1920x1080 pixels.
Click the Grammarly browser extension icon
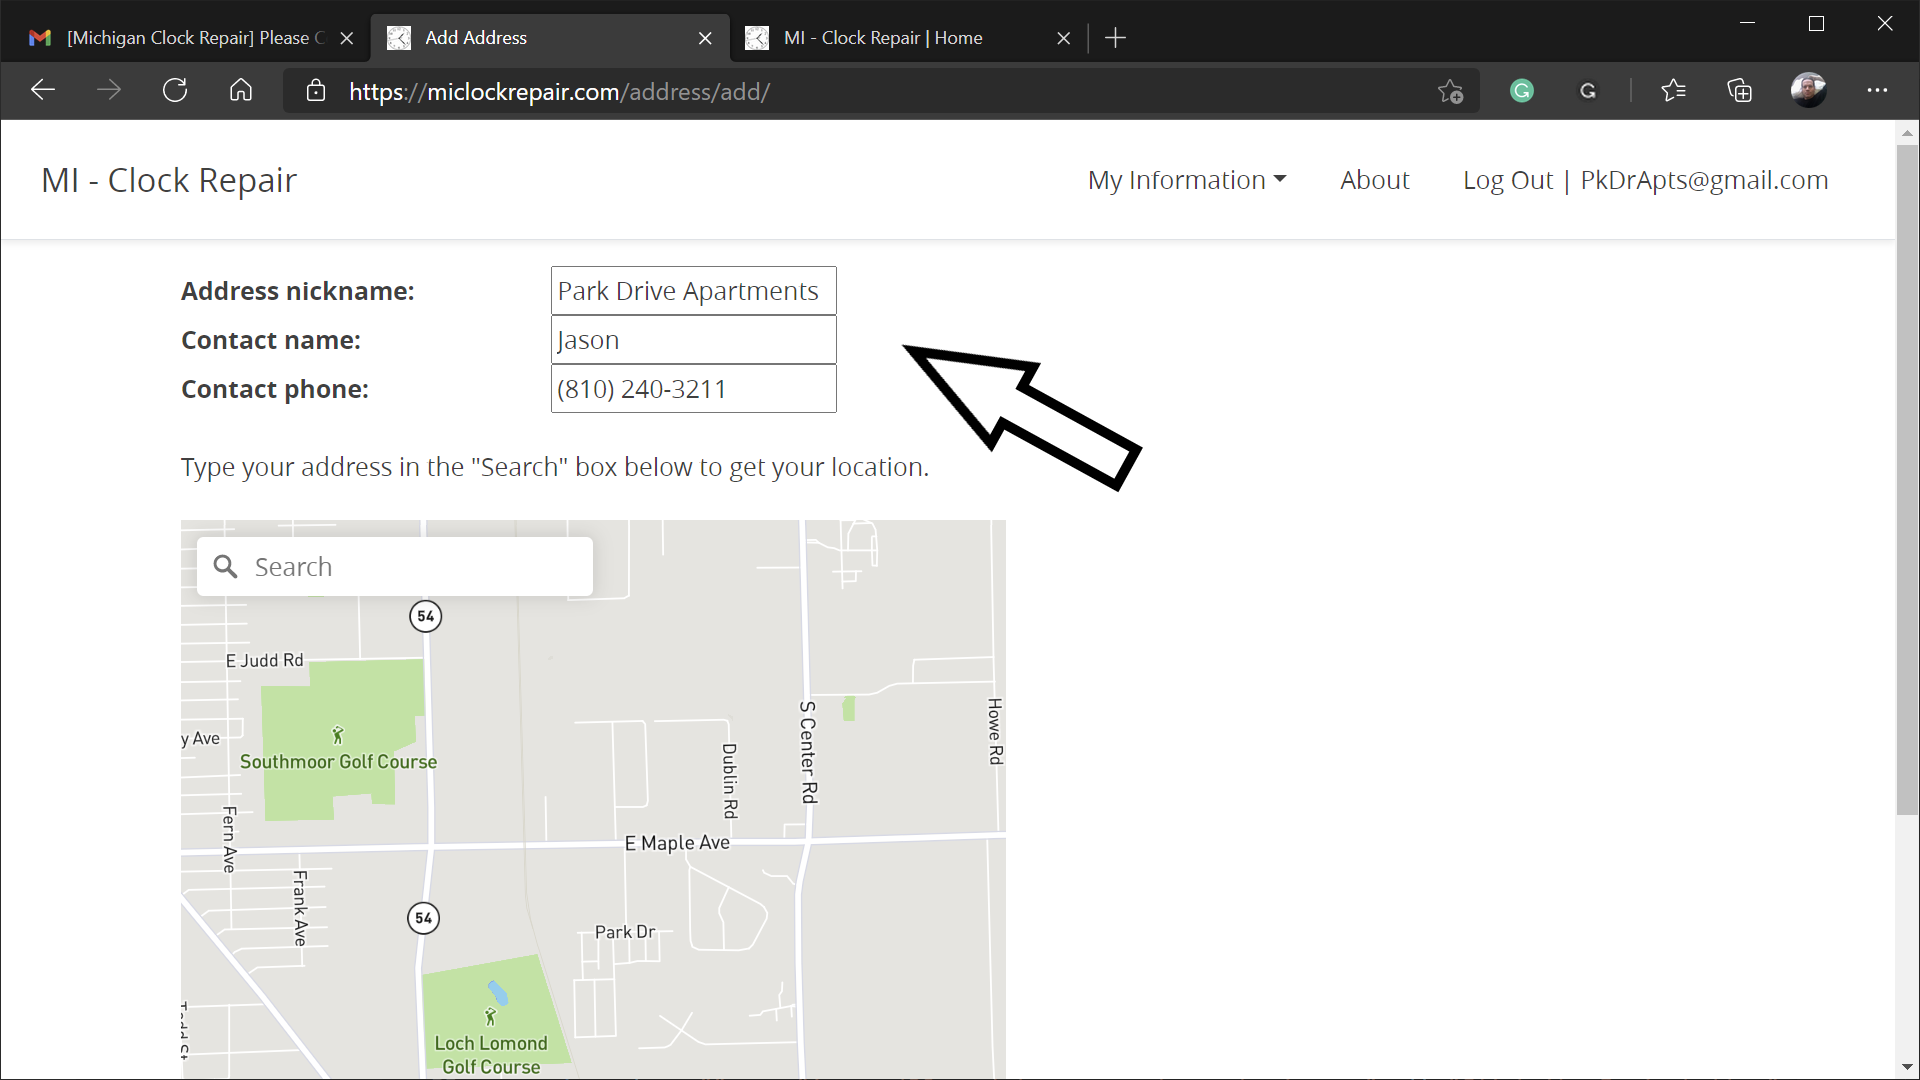click(x=1523, y=90)
